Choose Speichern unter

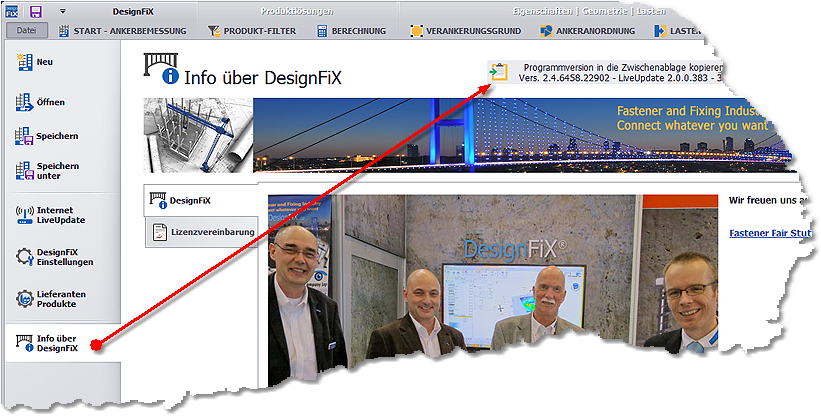coord(63,171)
